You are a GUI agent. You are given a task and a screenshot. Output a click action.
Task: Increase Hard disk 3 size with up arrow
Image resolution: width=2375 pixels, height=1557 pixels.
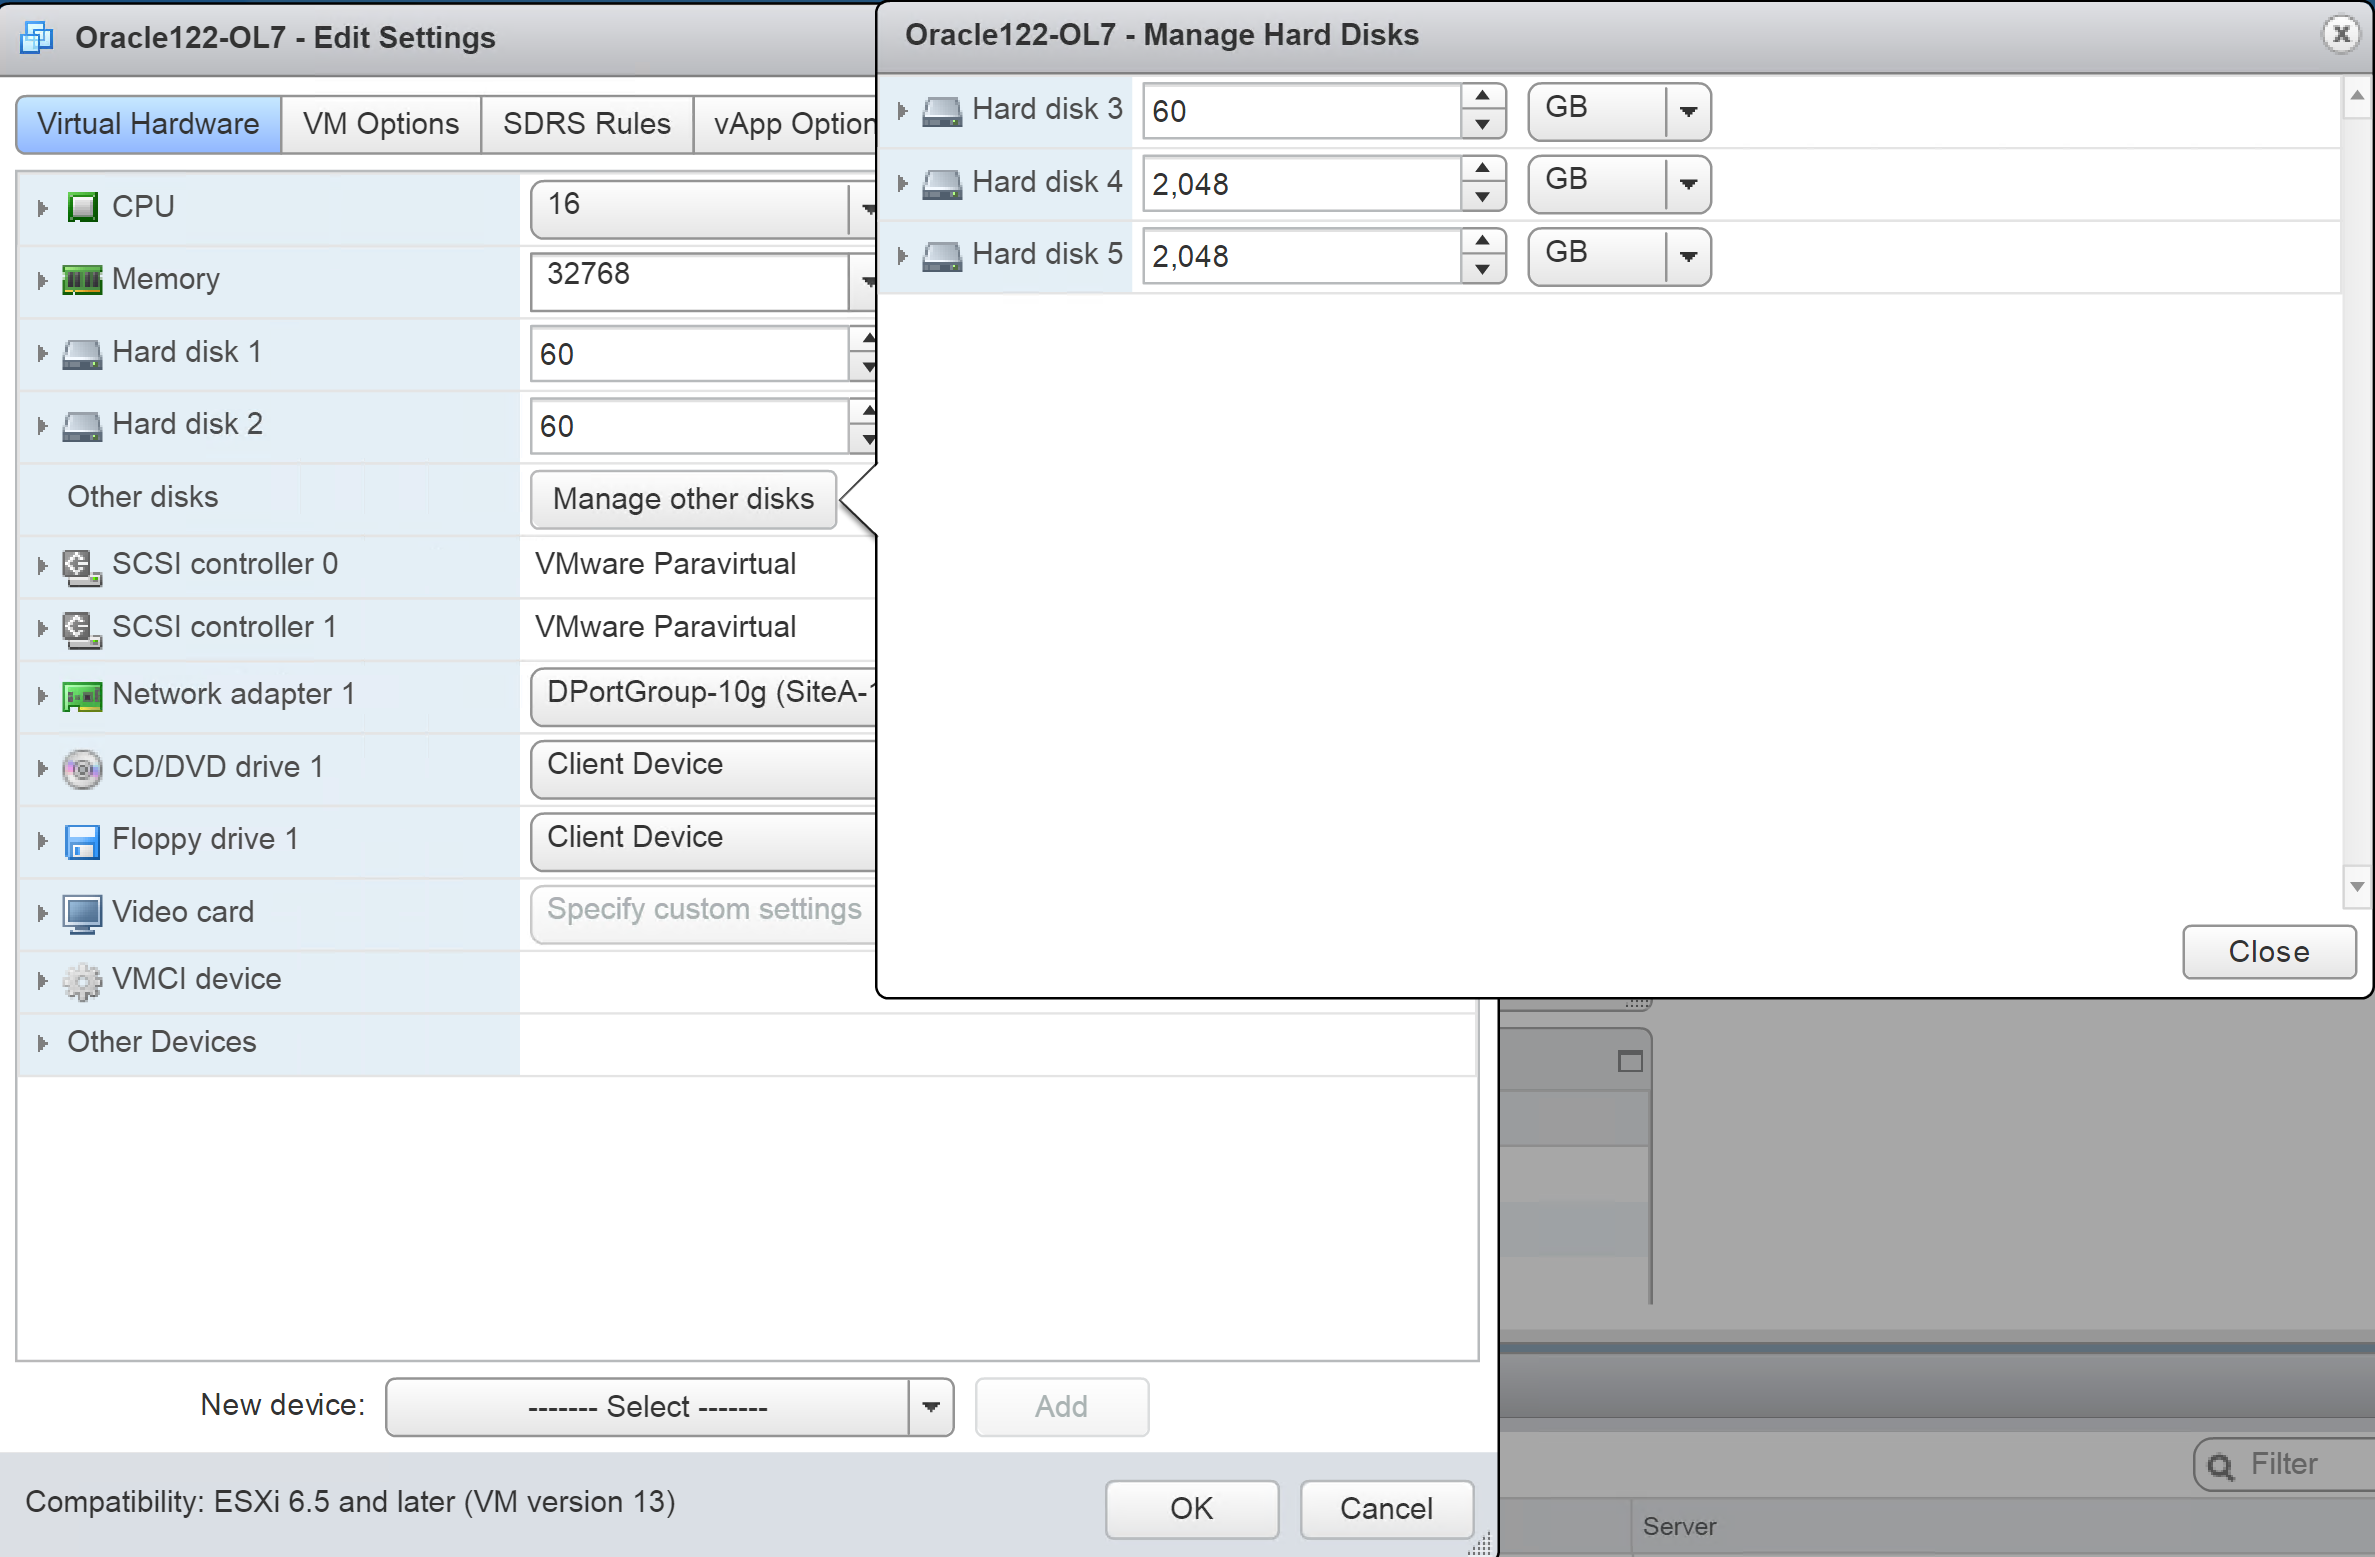(1482, 96)
